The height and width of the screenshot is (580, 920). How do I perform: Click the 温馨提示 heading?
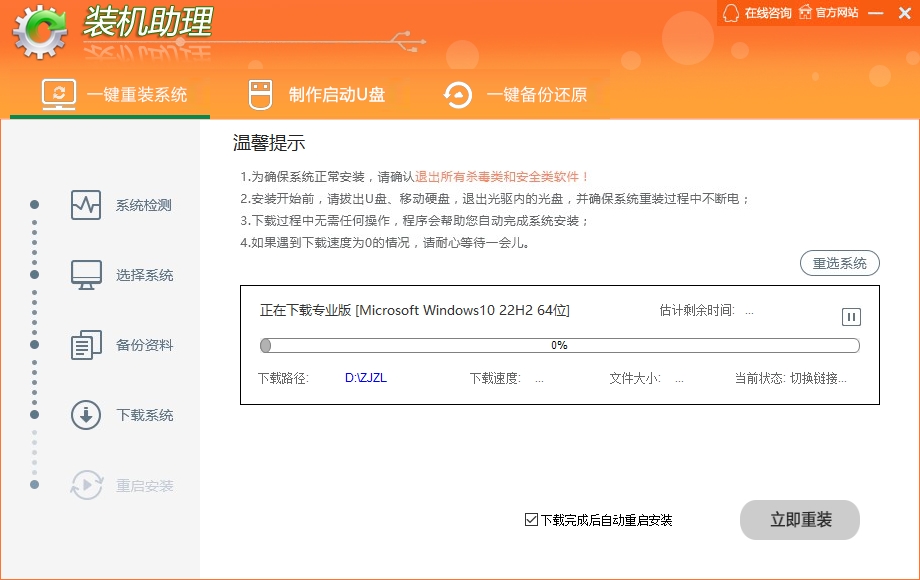[269, 143]
